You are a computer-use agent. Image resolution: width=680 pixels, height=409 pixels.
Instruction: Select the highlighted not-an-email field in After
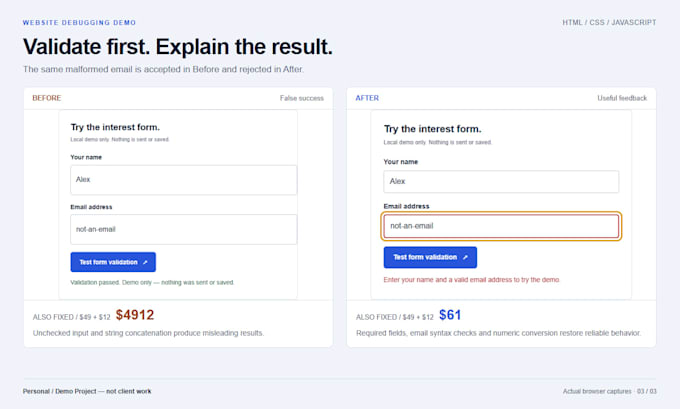click(501, 226)
